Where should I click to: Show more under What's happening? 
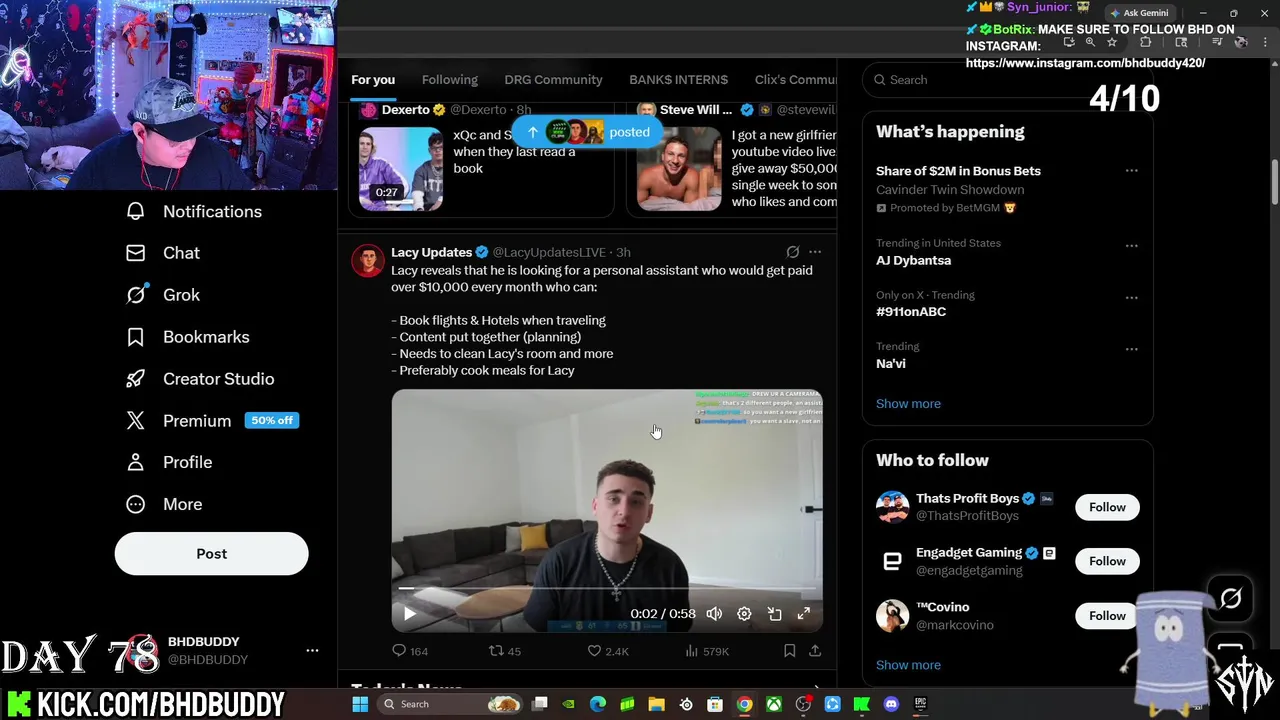tap(908, 404)
